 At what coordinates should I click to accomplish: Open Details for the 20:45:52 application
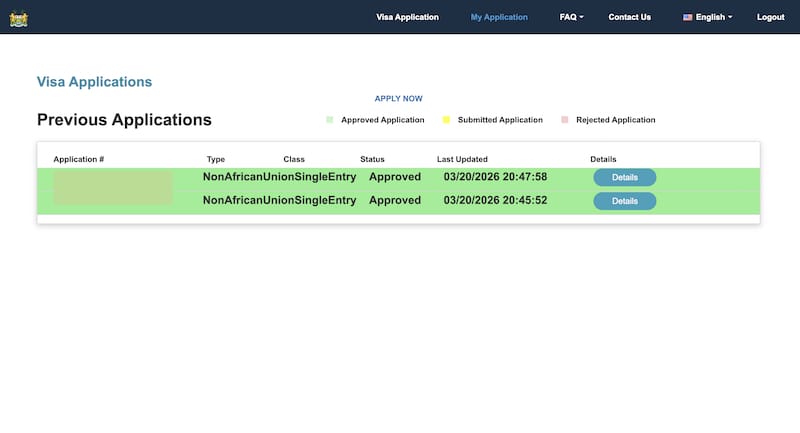click(624, 201)
